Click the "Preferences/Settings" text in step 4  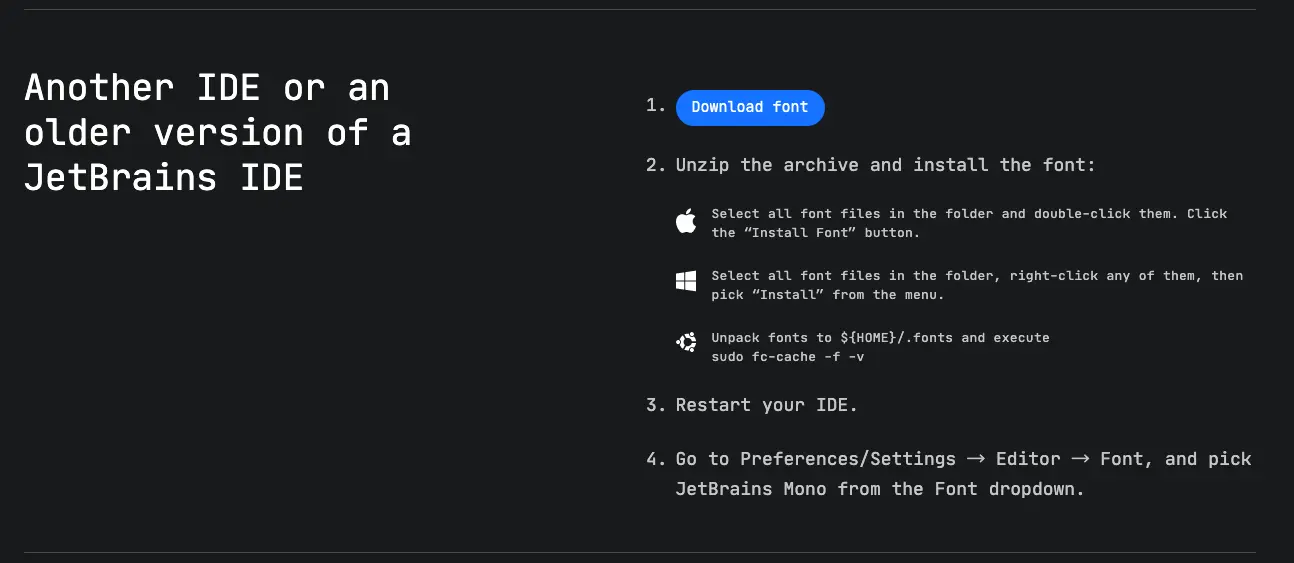click(x=847, y=459)
